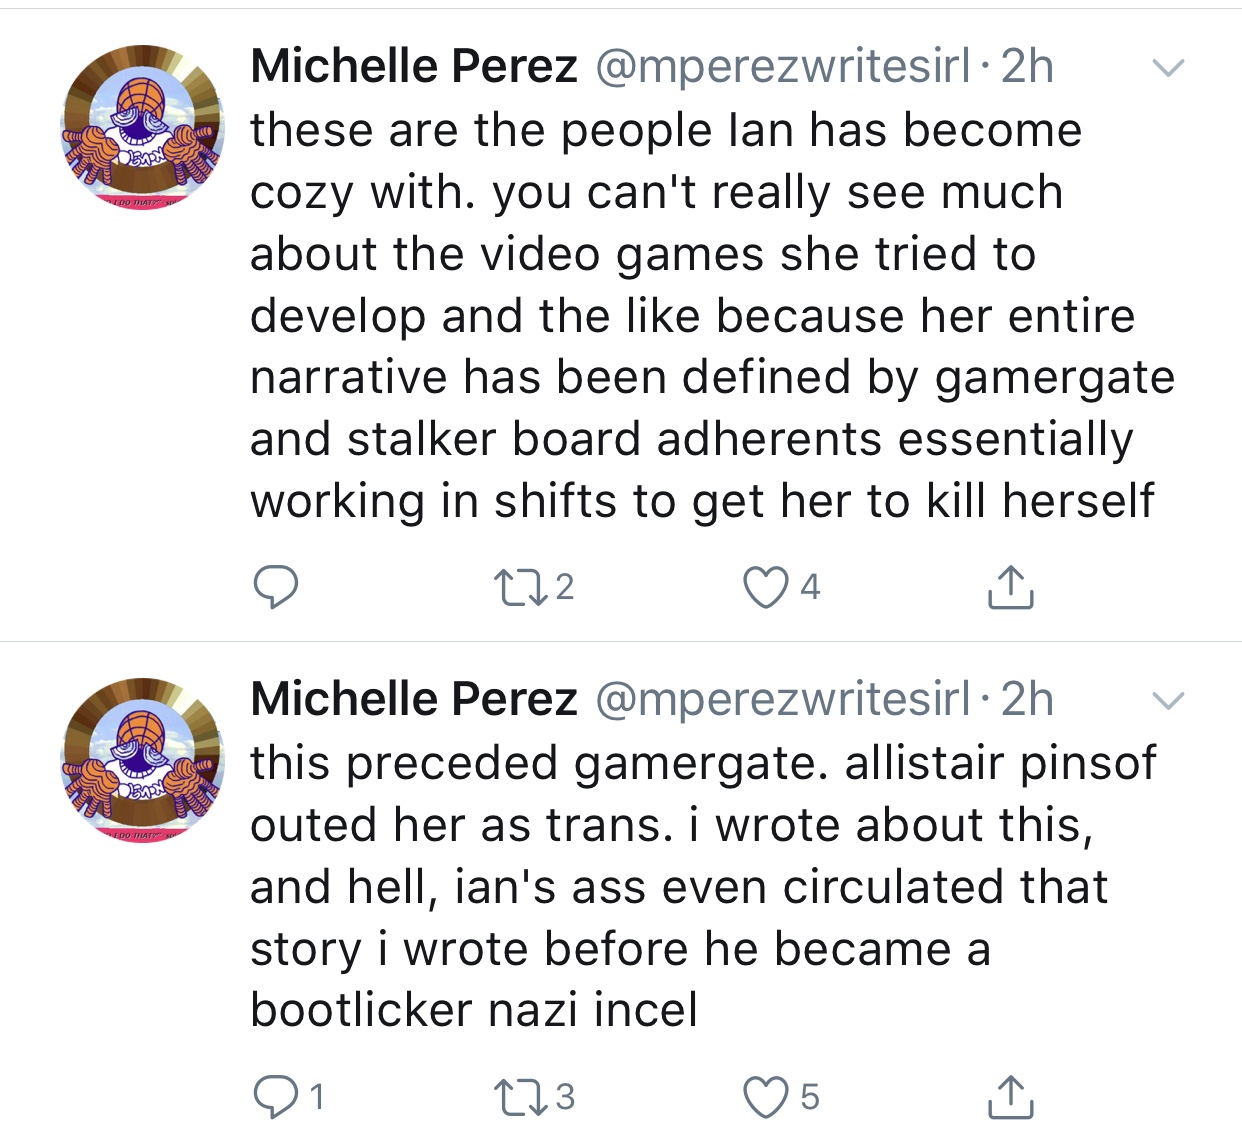
Task: Share the second tweet via share icon
Action: [x=1010, y=1097]
